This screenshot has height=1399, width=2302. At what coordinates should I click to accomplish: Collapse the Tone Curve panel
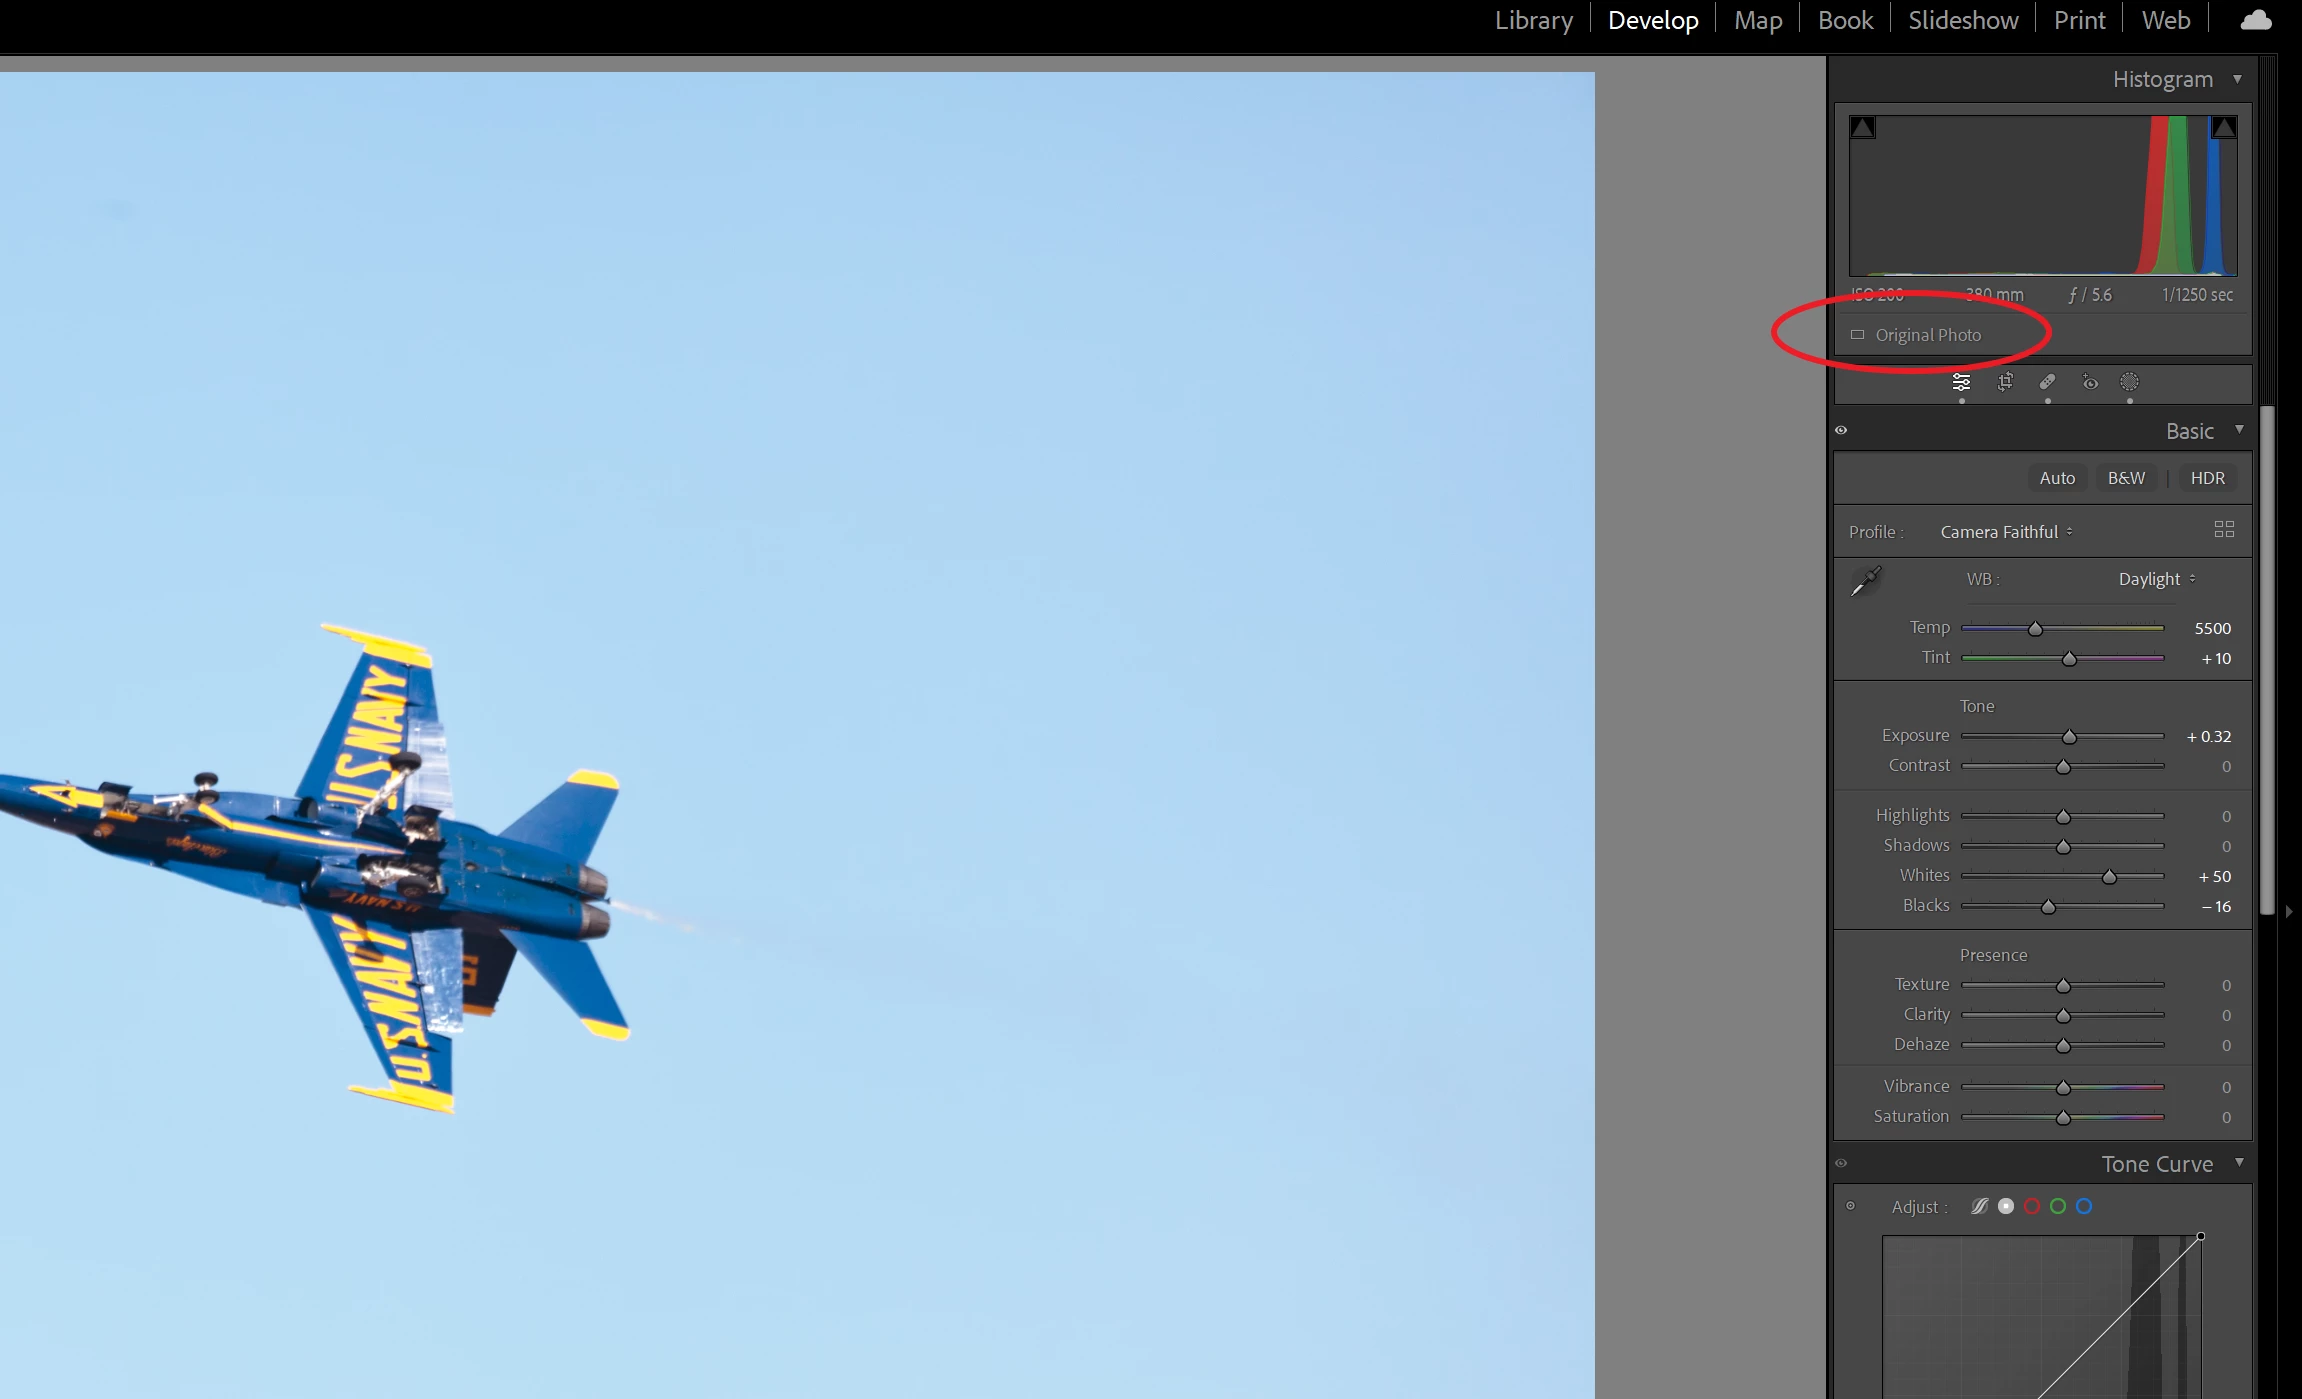coord(2239,1163)
